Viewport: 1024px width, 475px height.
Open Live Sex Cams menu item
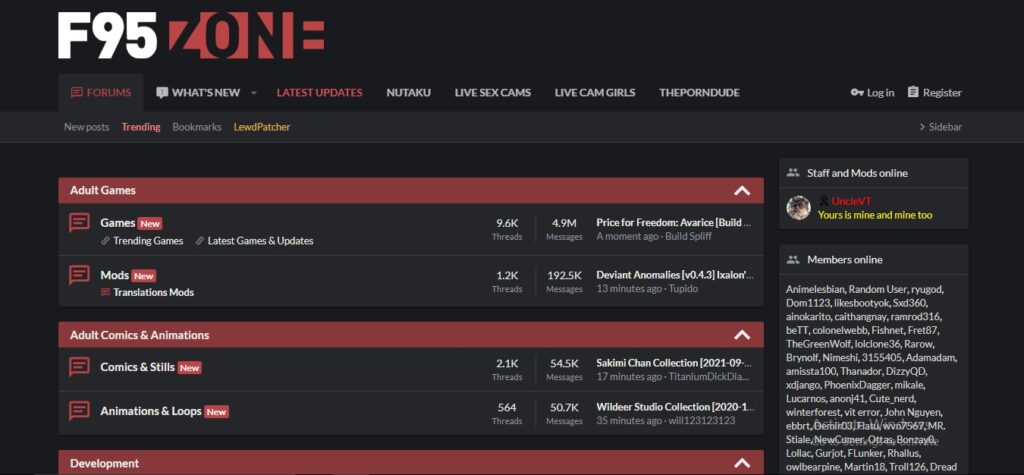click(492, 93)
